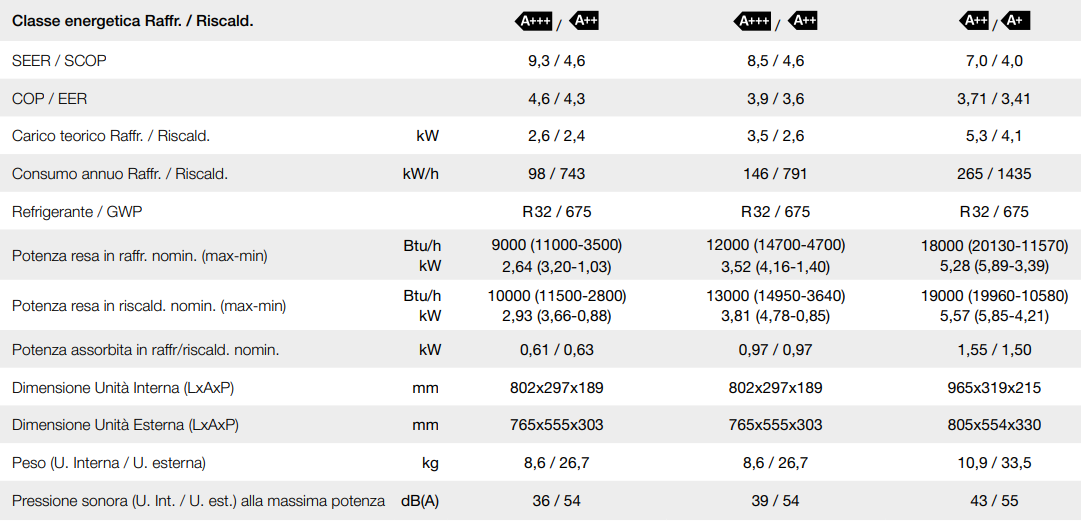
Task: Select the Classe energetica Raffr. / Riscald. header
Action: [133, 21]
